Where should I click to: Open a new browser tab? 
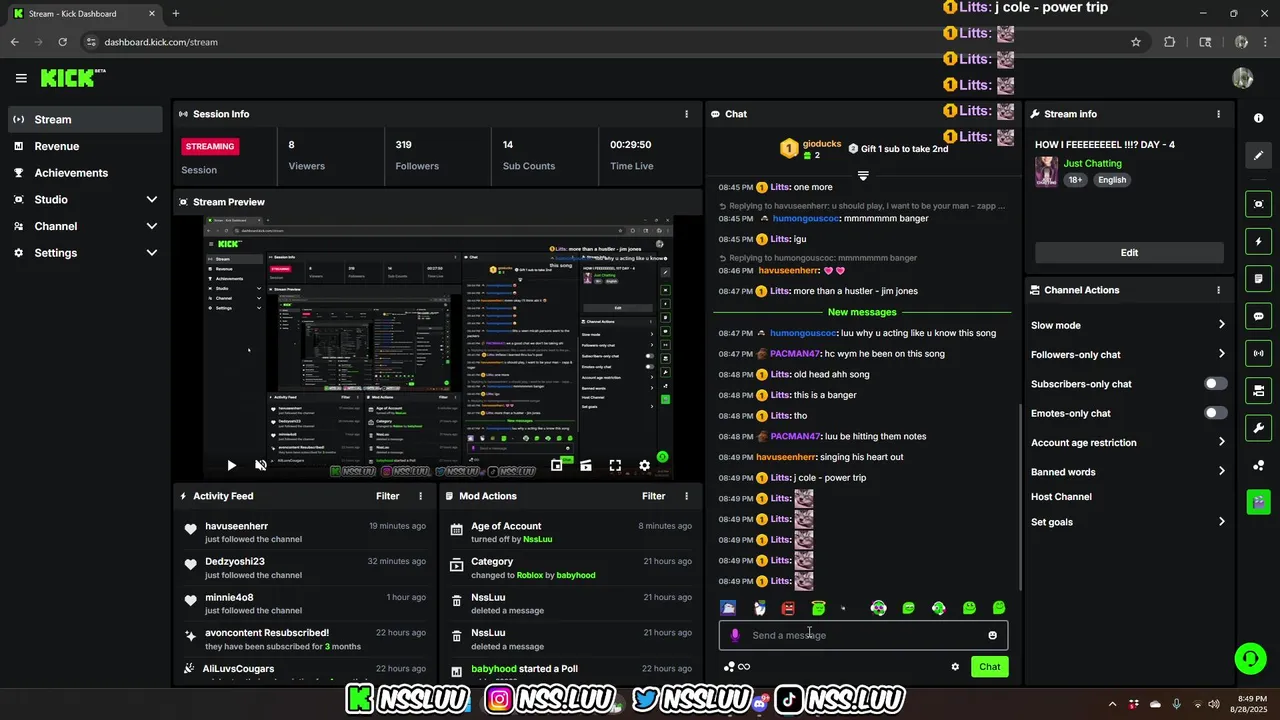[176, 14]
